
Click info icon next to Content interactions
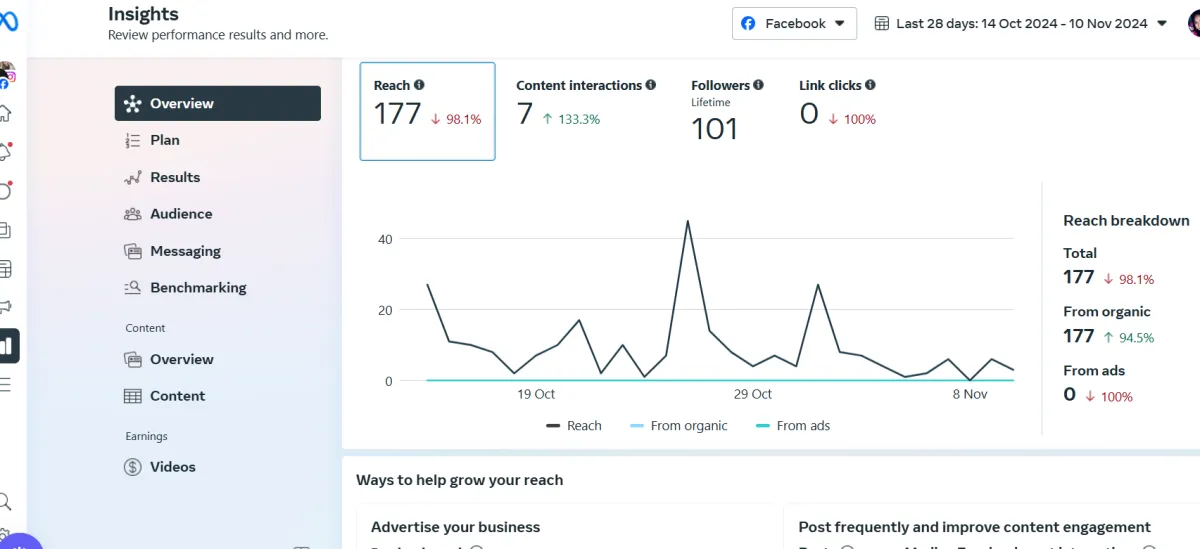pyautogui.click(x=651, y=85)
